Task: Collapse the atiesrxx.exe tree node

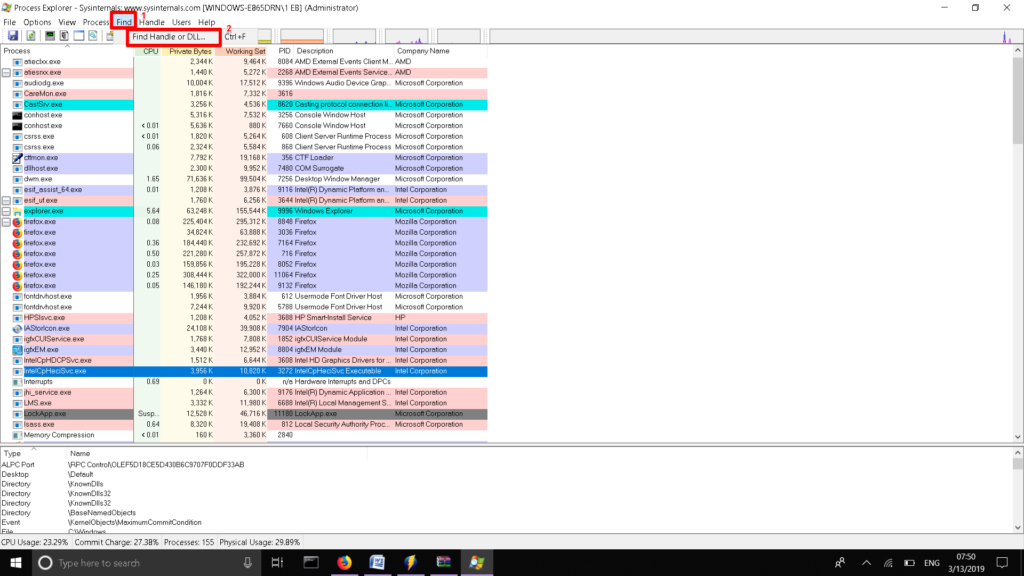Action: click(6, 72)
